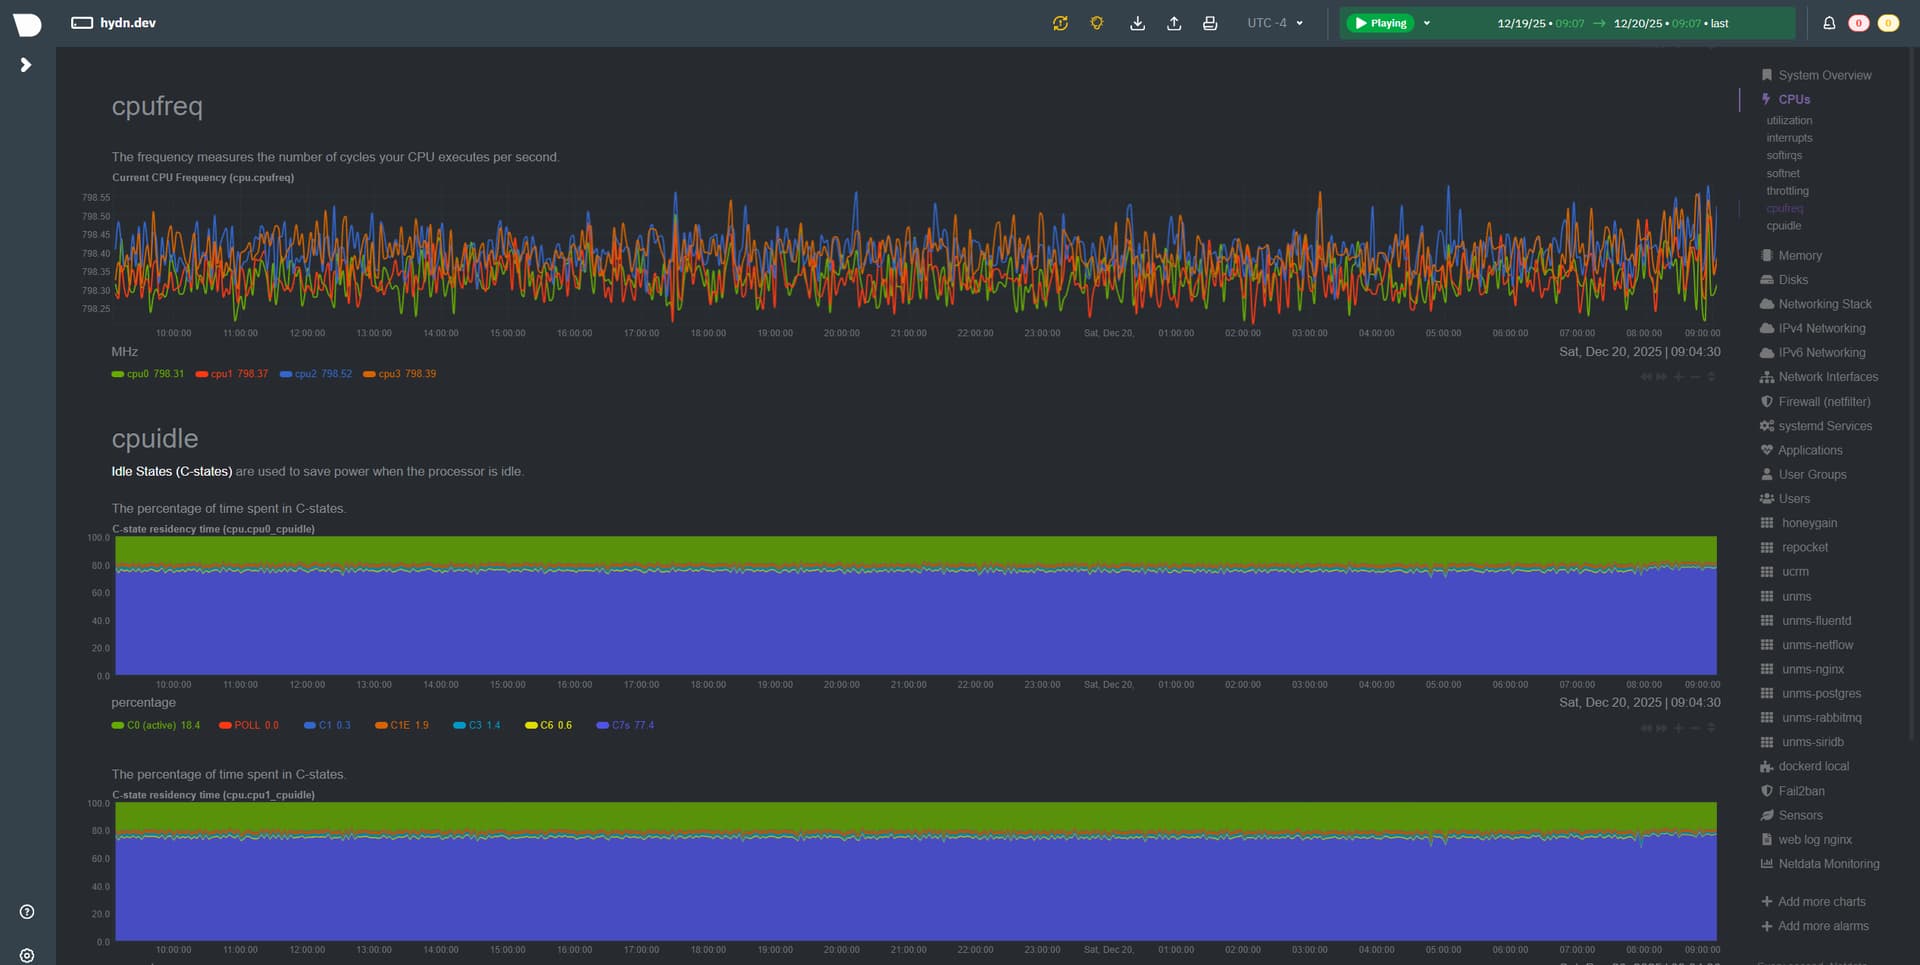Click the upload snapshot icon
The height and width of the screenshot is (965, 1920).
pos(1174,23)
